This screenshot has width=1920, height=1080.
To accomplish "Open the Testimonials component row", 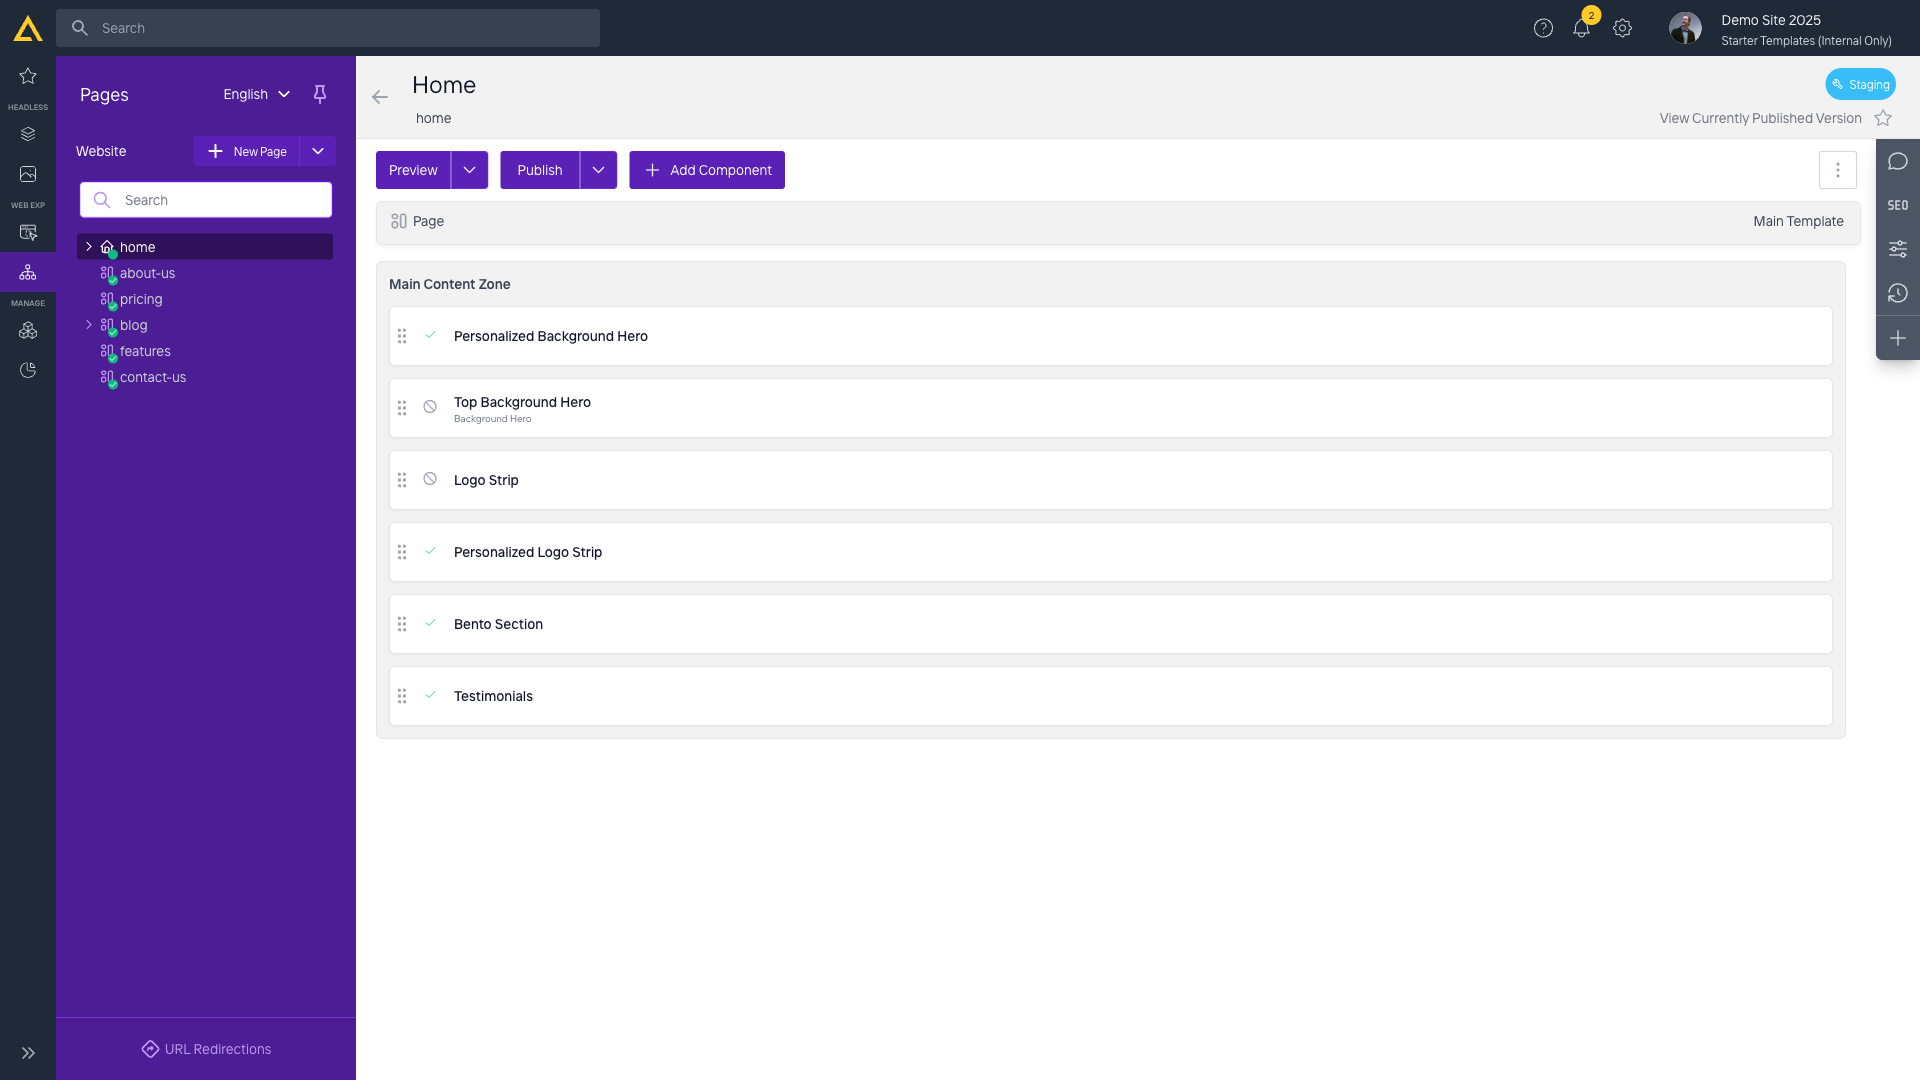I will click(1110, 696).
